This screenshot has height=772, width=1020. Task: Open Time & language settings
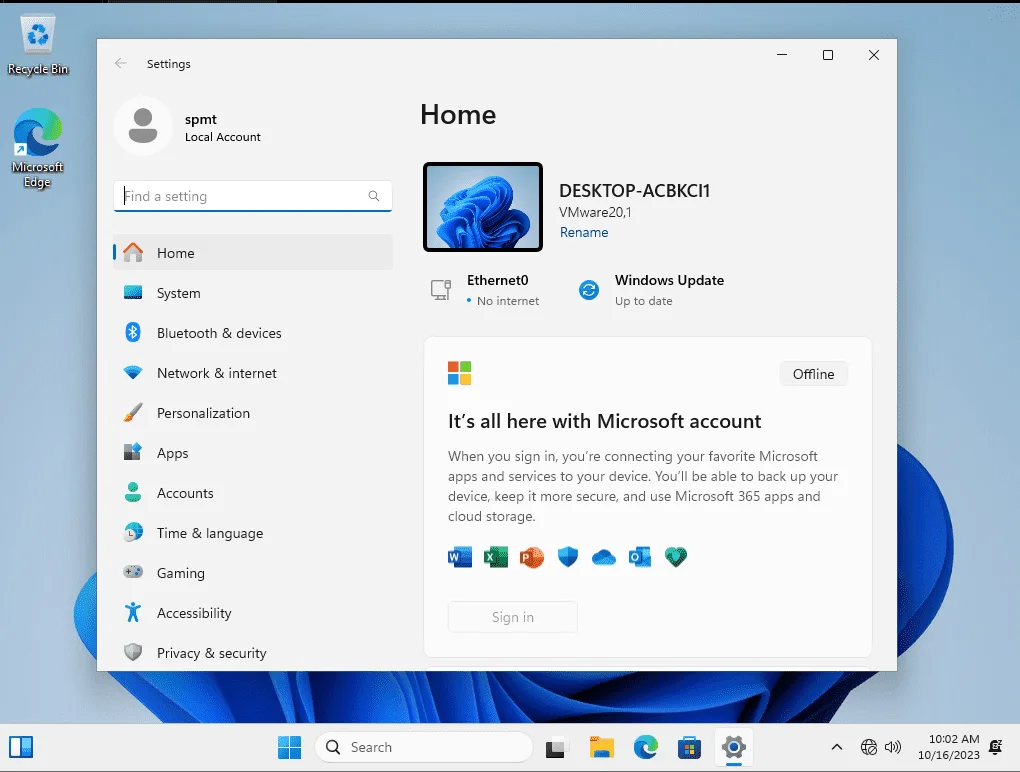[x=252, y=533]
